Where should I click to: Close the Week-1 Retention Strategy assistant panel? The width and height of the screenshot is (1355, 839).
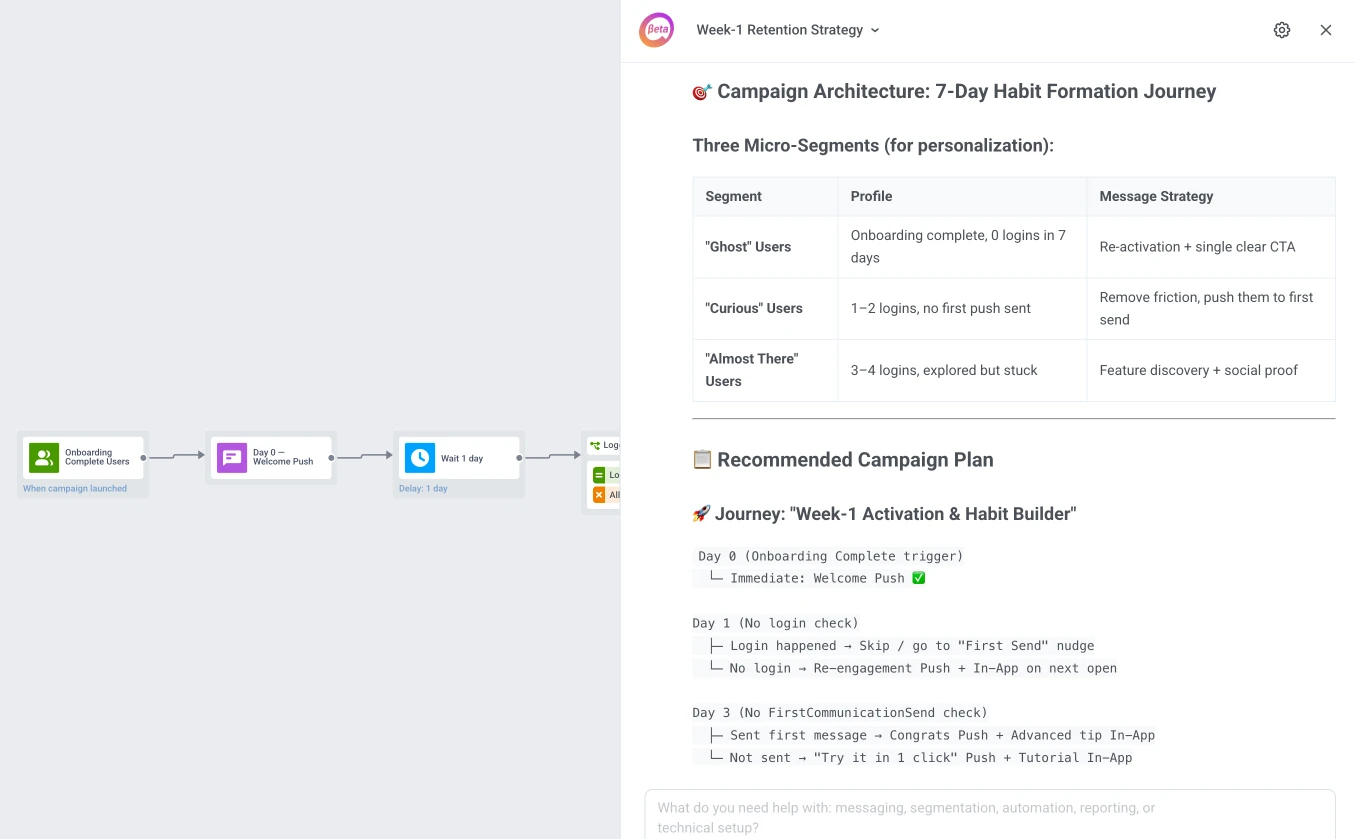point(1326,30)
